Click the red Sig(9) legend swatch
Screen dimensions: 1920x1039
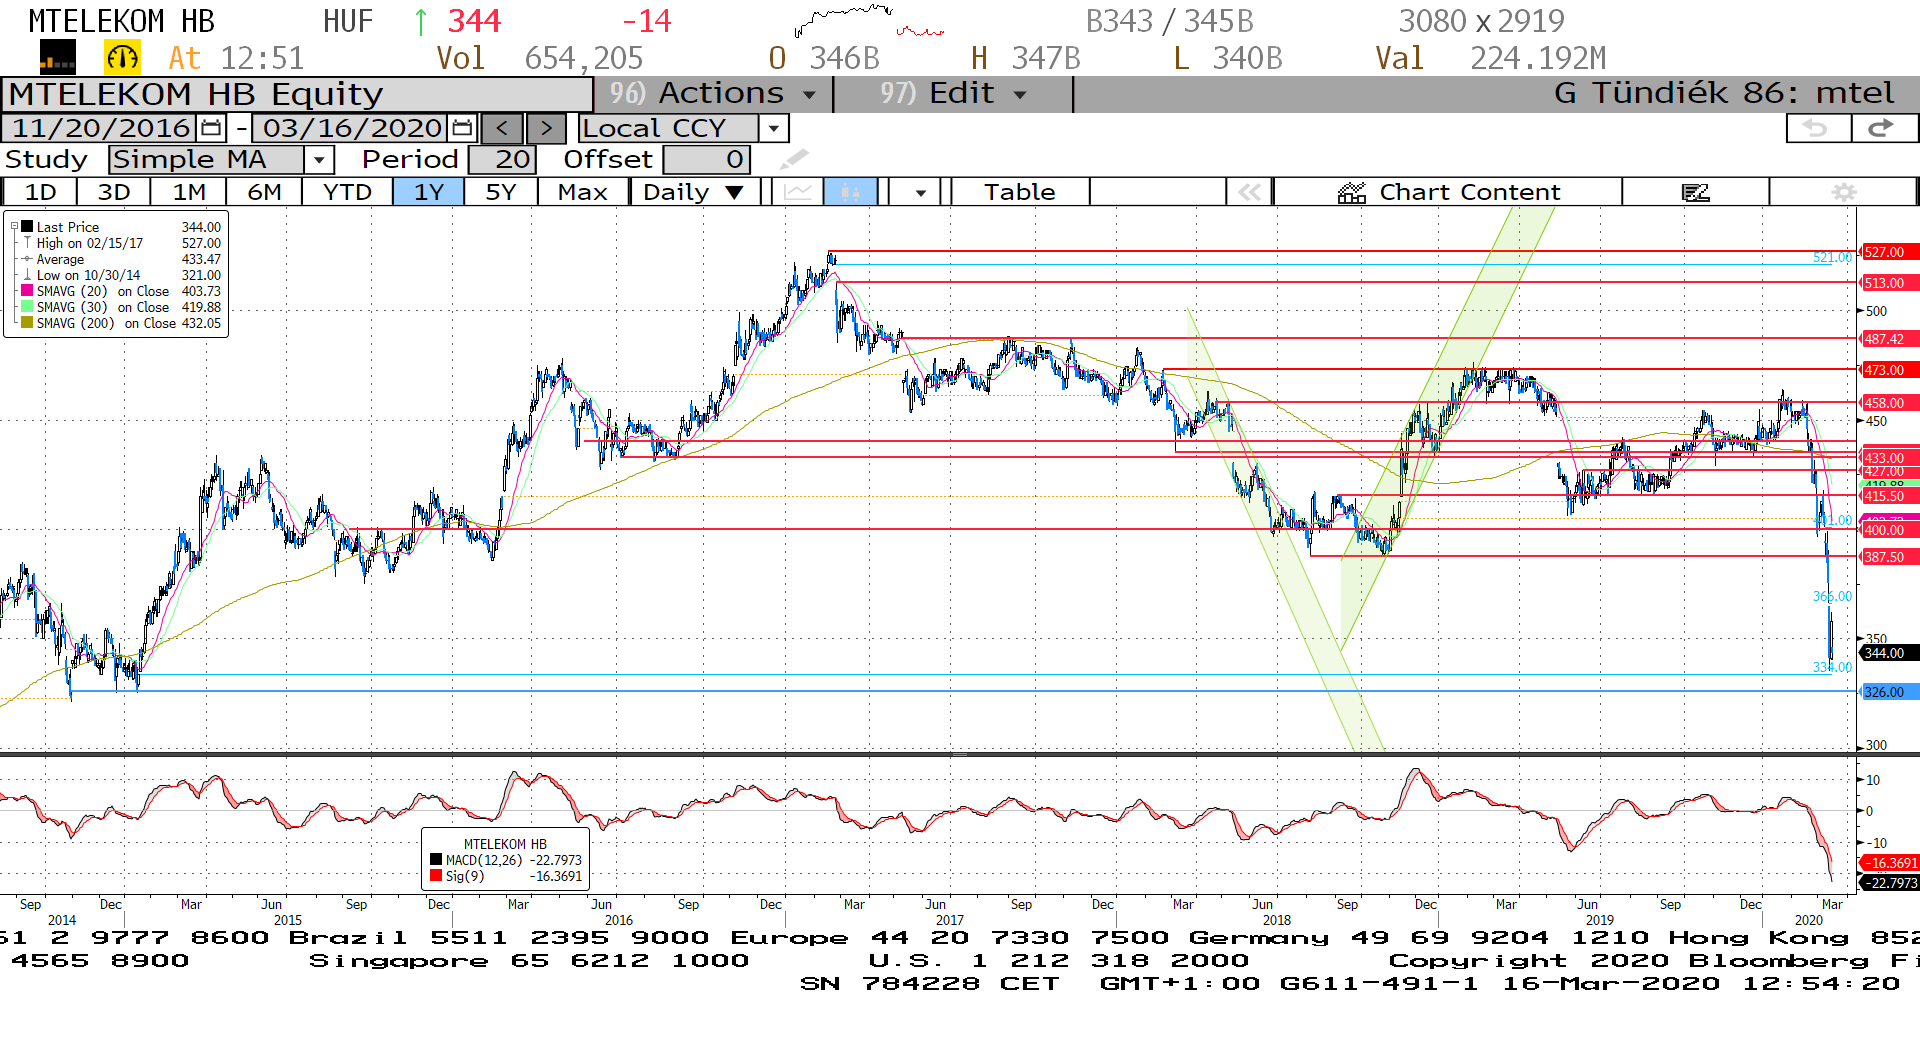(436, 876)
